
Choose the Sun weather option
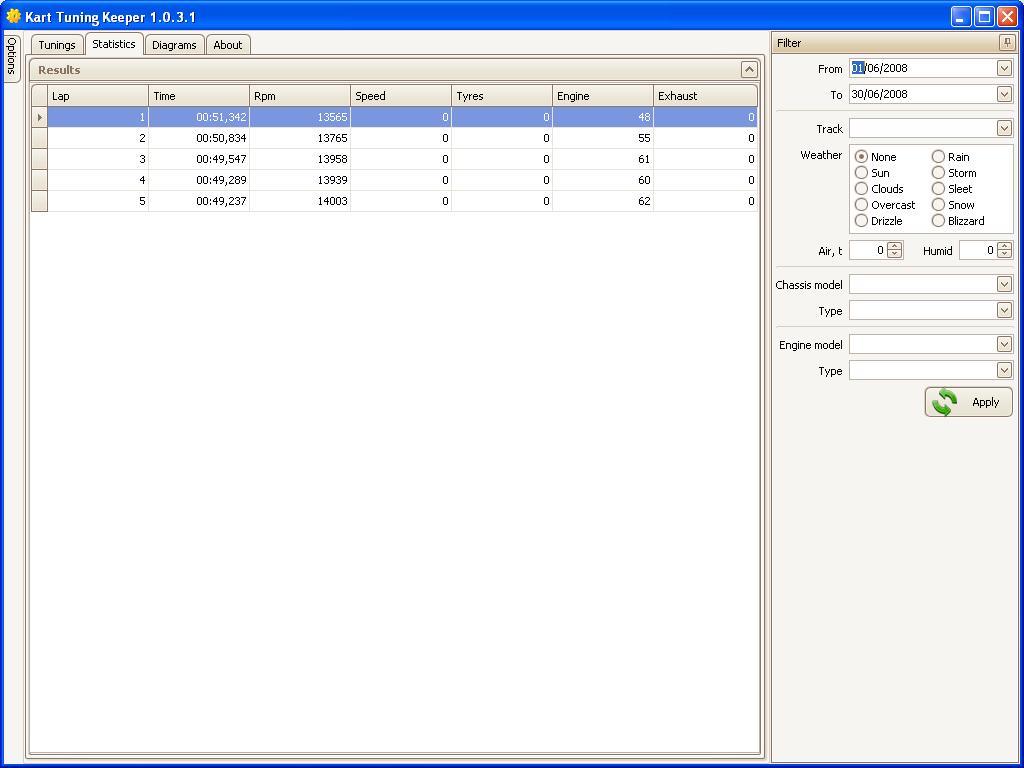pyautogui.click(x=861, y=173)
